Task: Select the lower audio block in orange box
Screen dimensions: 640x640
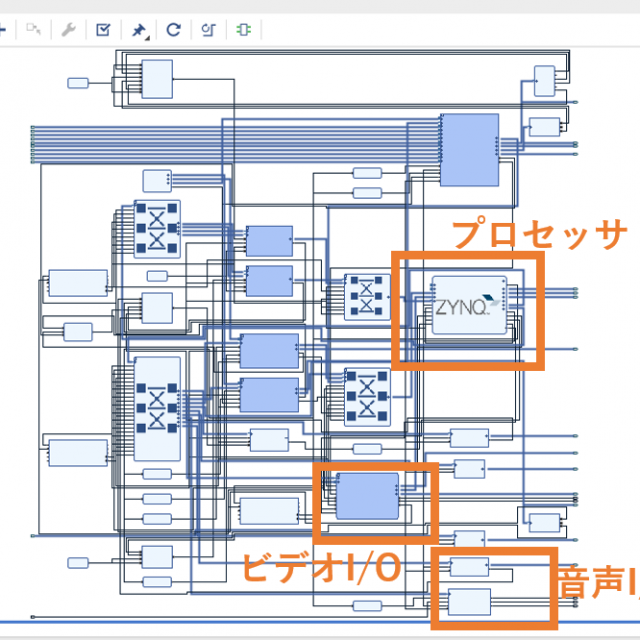Action: click(469, 602)
